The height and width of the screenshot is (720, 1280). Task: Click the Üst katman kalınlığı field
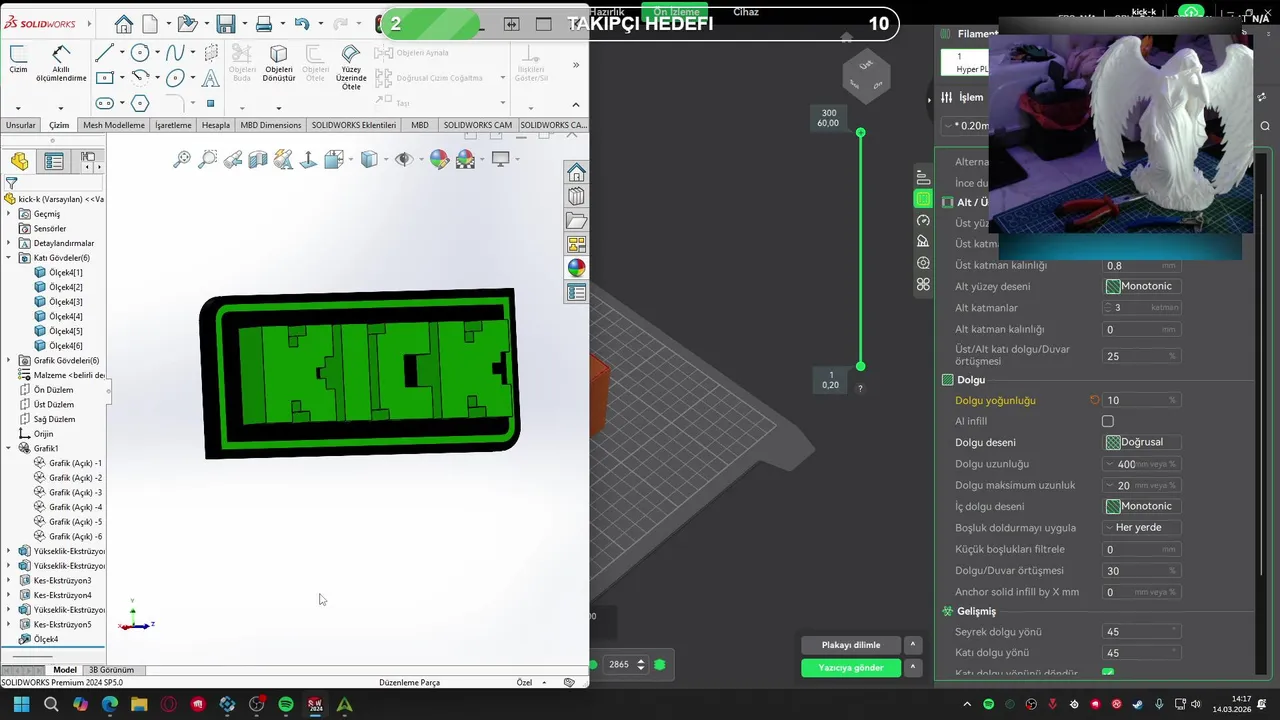(x=1142, y=266)
